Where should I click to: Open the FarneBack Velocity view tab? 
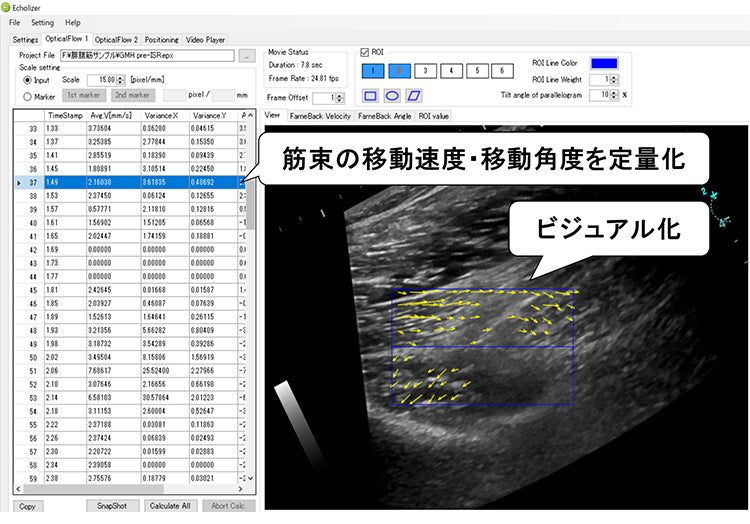tap(320, 116)
